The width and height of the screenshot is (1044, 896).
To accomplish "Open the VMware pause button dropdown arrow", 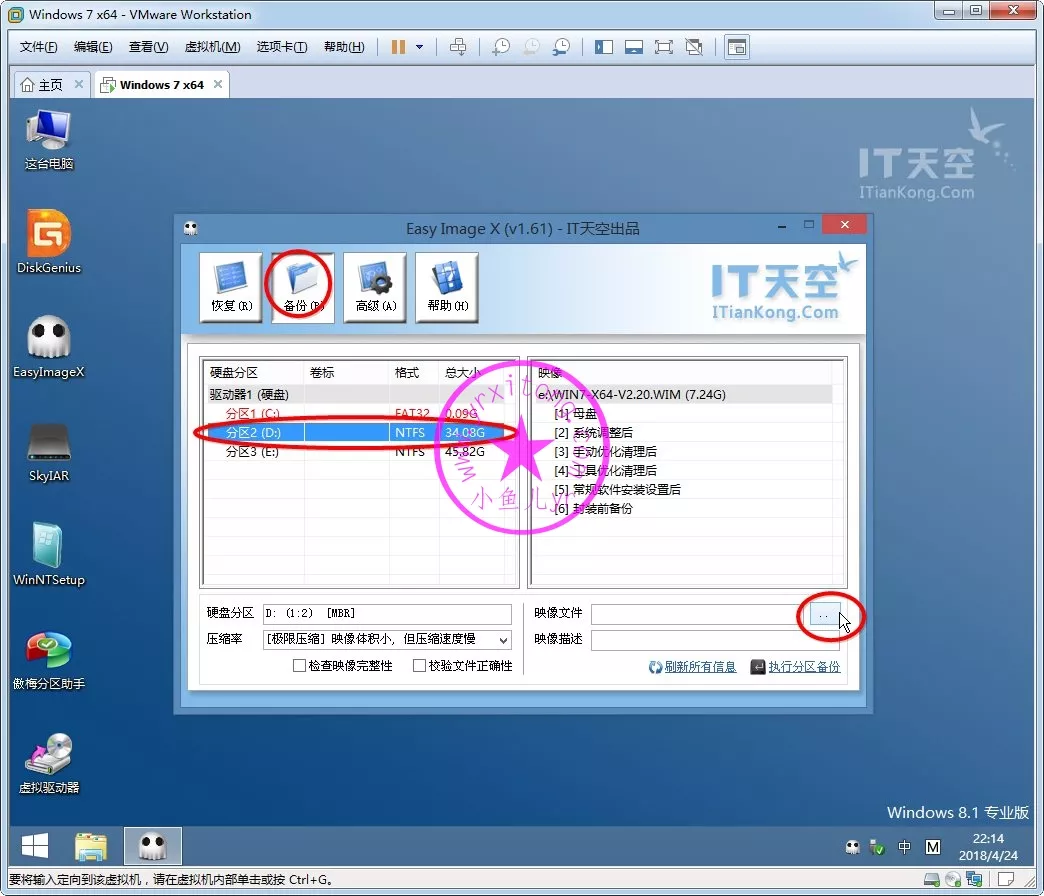I will (x=419, y=47).
